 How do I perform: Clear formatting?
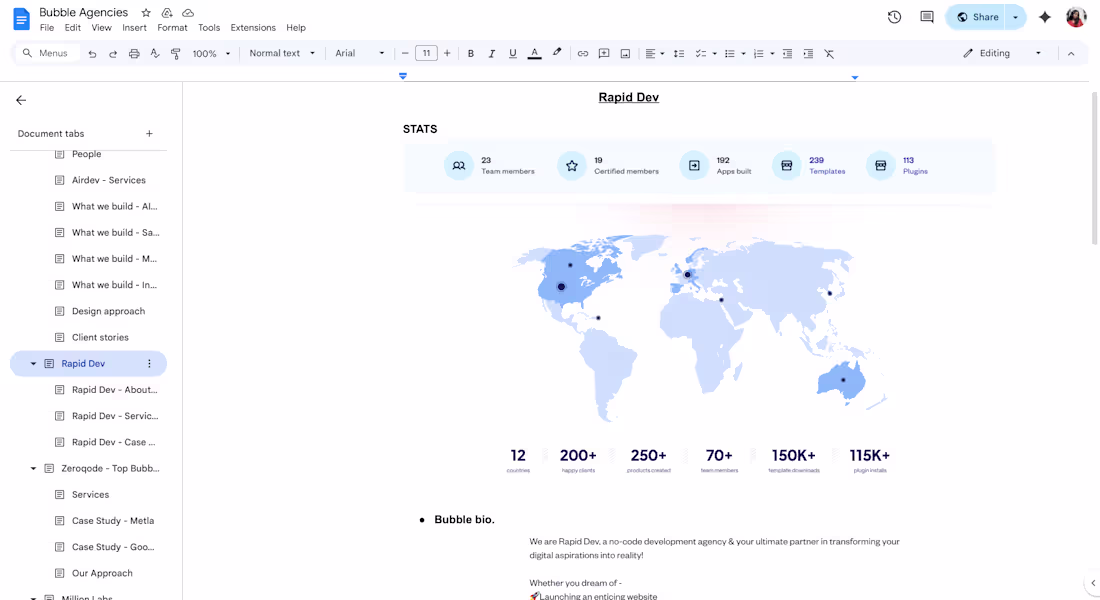(x=829, y=53)
